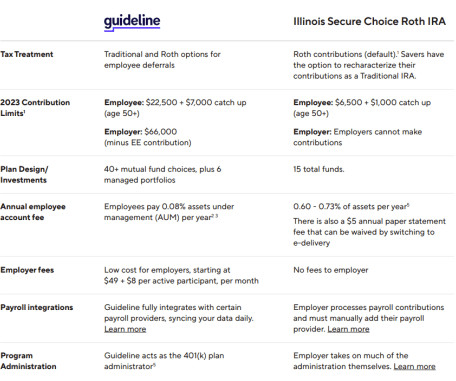
Task: Click the 0.60 - 0.73% of assets text
Action: click(351, 207)
